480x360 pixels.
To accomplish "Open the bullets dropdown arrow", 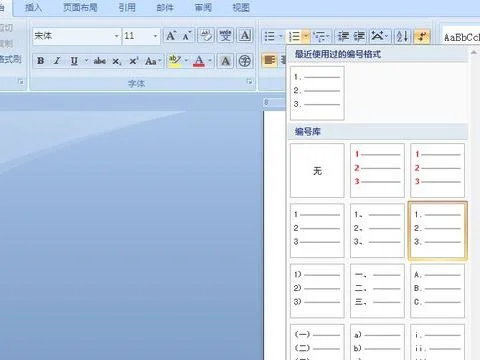I will tap(280, 36).
